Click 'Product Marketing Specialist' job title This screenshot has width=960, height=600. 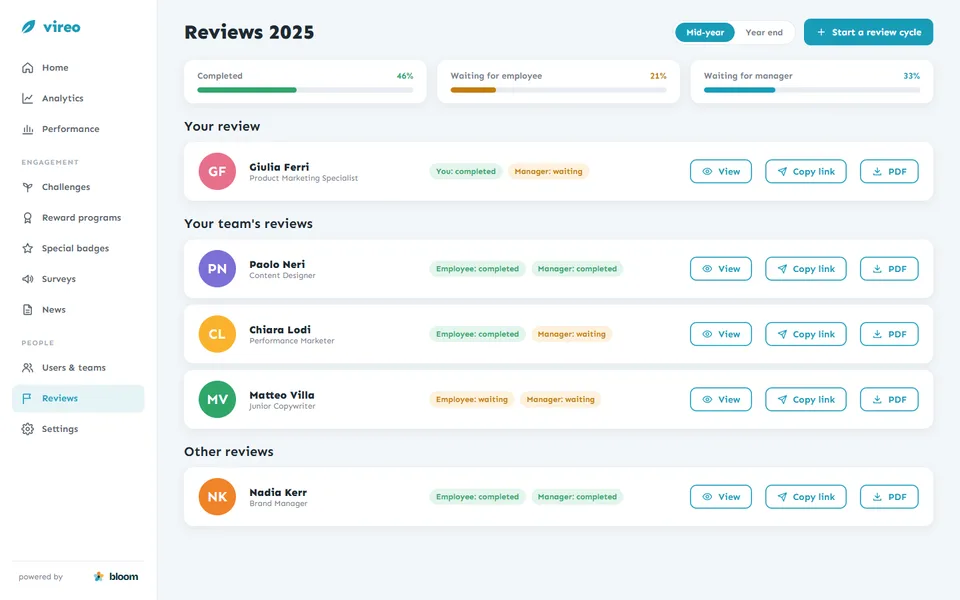point(304,178)
